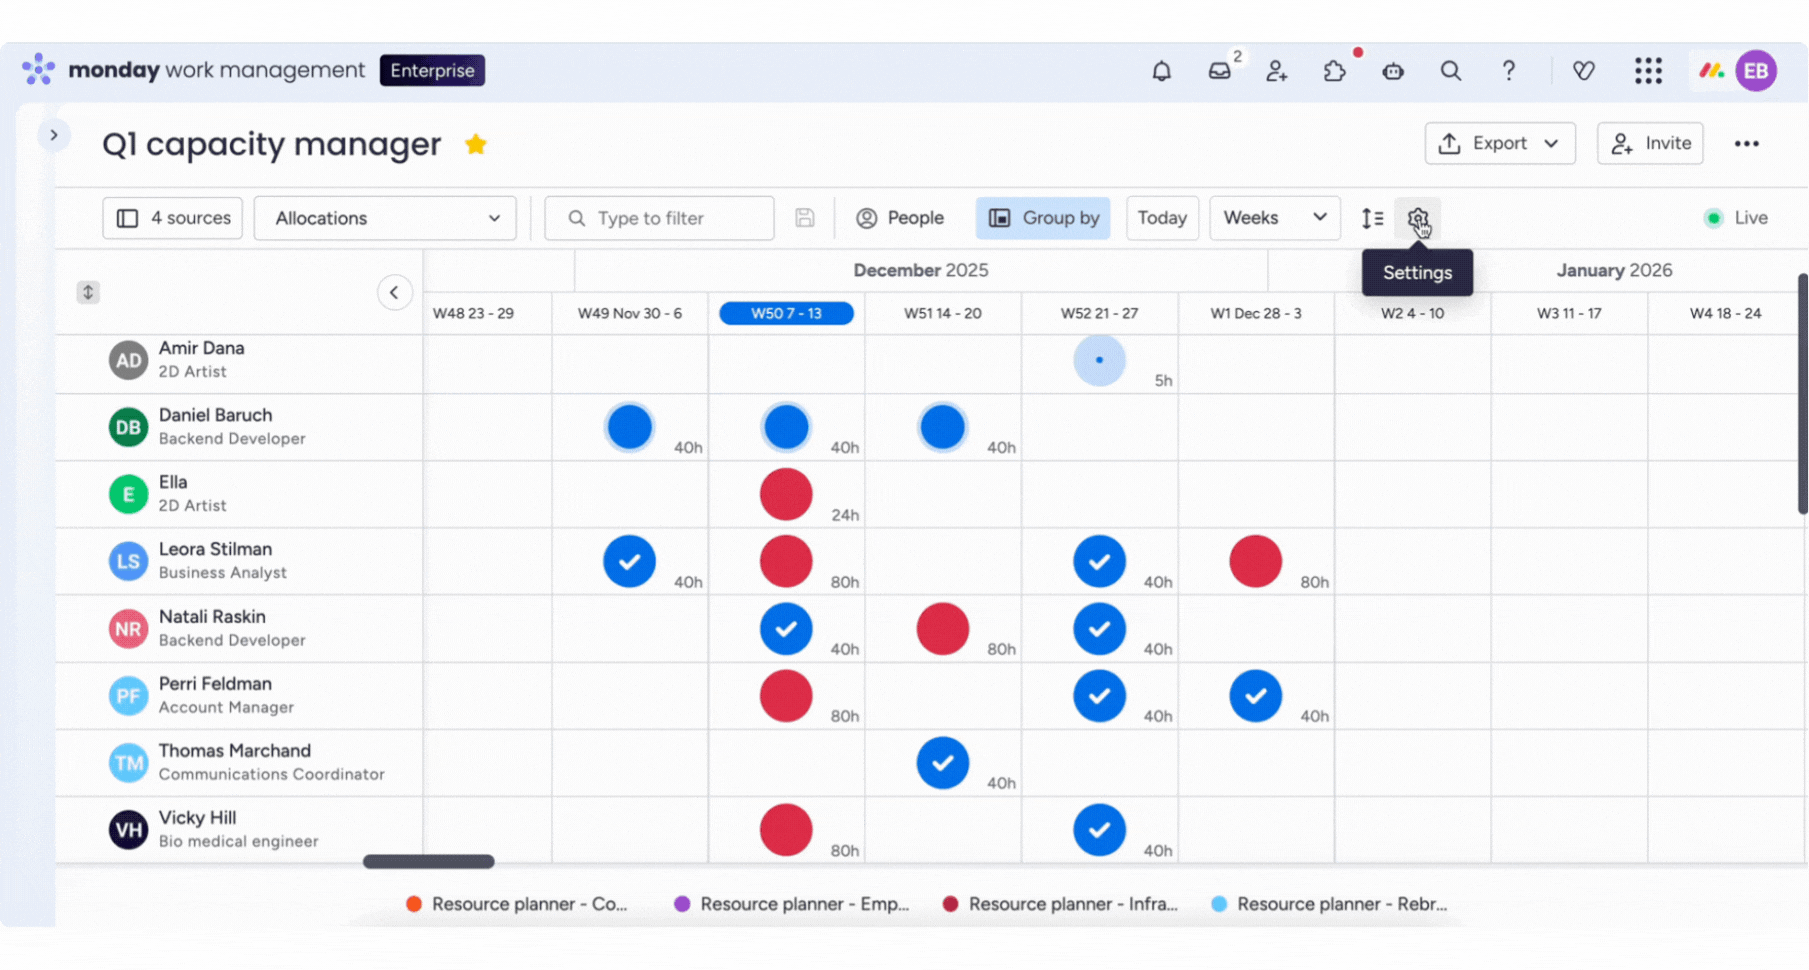
Task: Open the Settings gear icon
Action: point(1417,218)
